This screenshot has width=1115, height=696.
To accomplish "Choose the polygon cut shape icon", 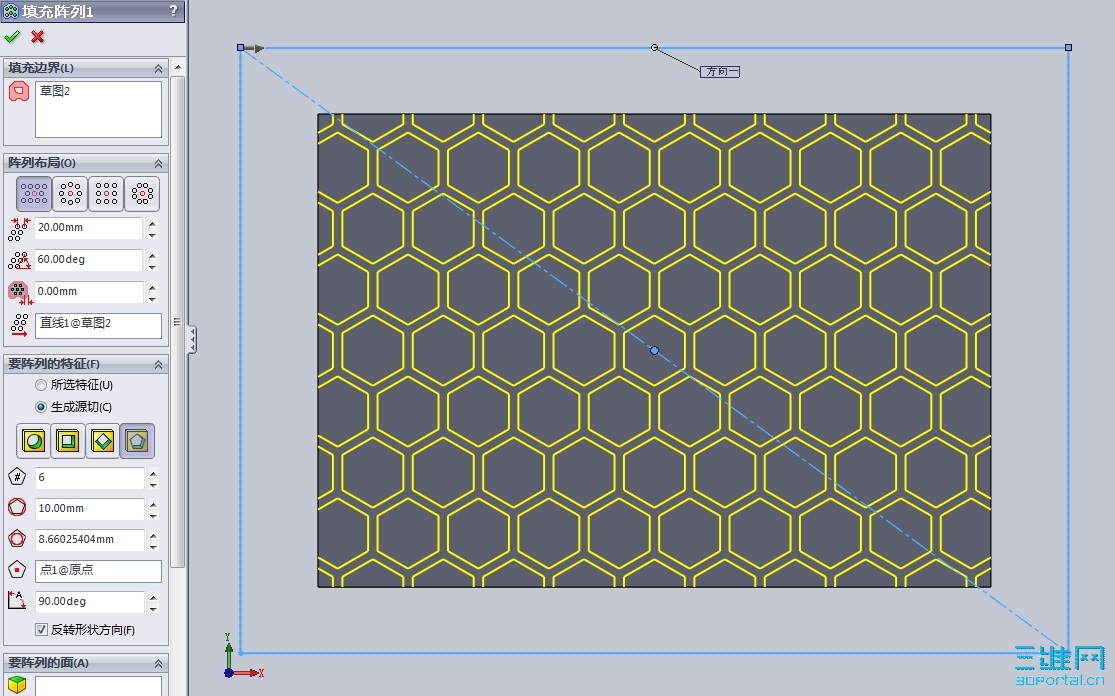I will (x=137, y=441).
